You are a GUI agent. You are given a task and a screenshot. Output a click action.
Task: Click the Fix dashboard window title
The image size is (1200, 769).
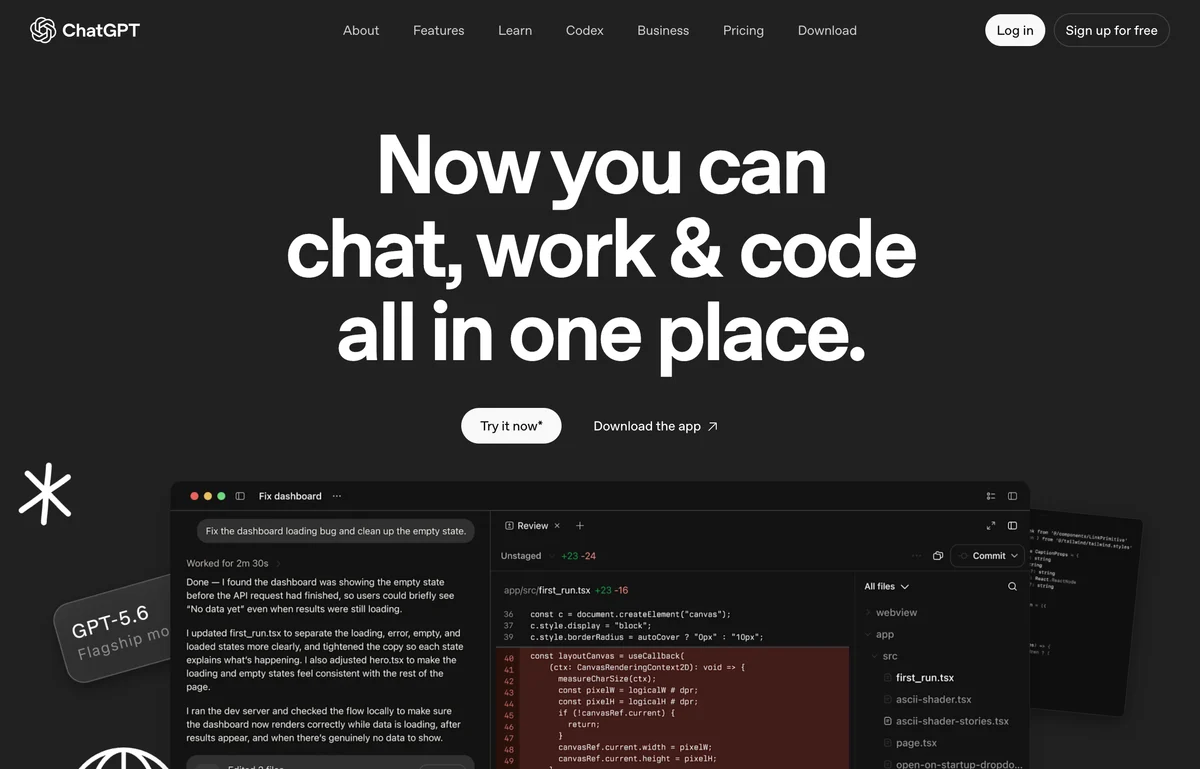pos(290,496)
